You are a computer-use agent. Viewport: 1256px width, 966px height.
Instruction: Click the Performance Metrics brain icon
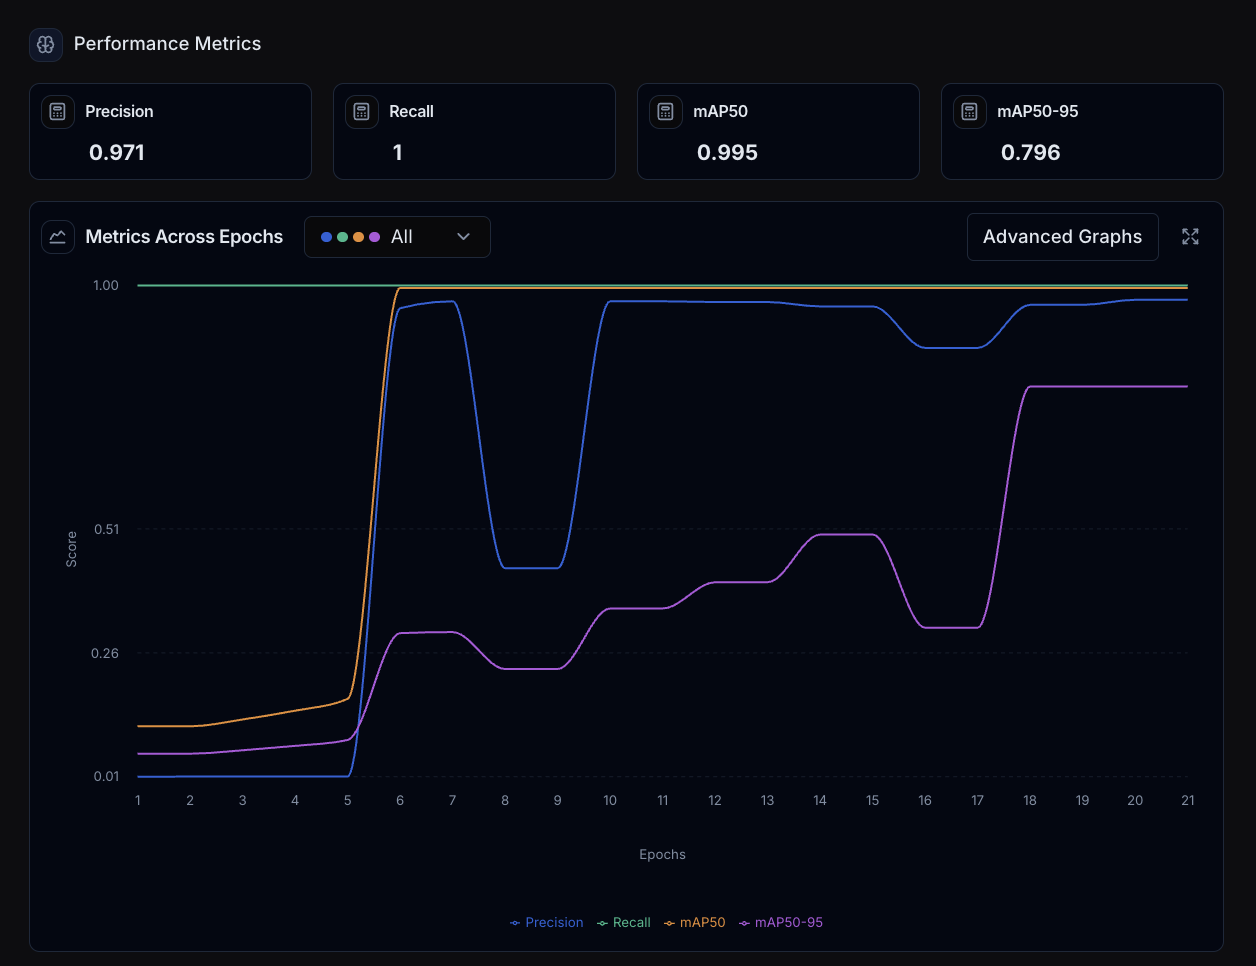pos(45,44)
